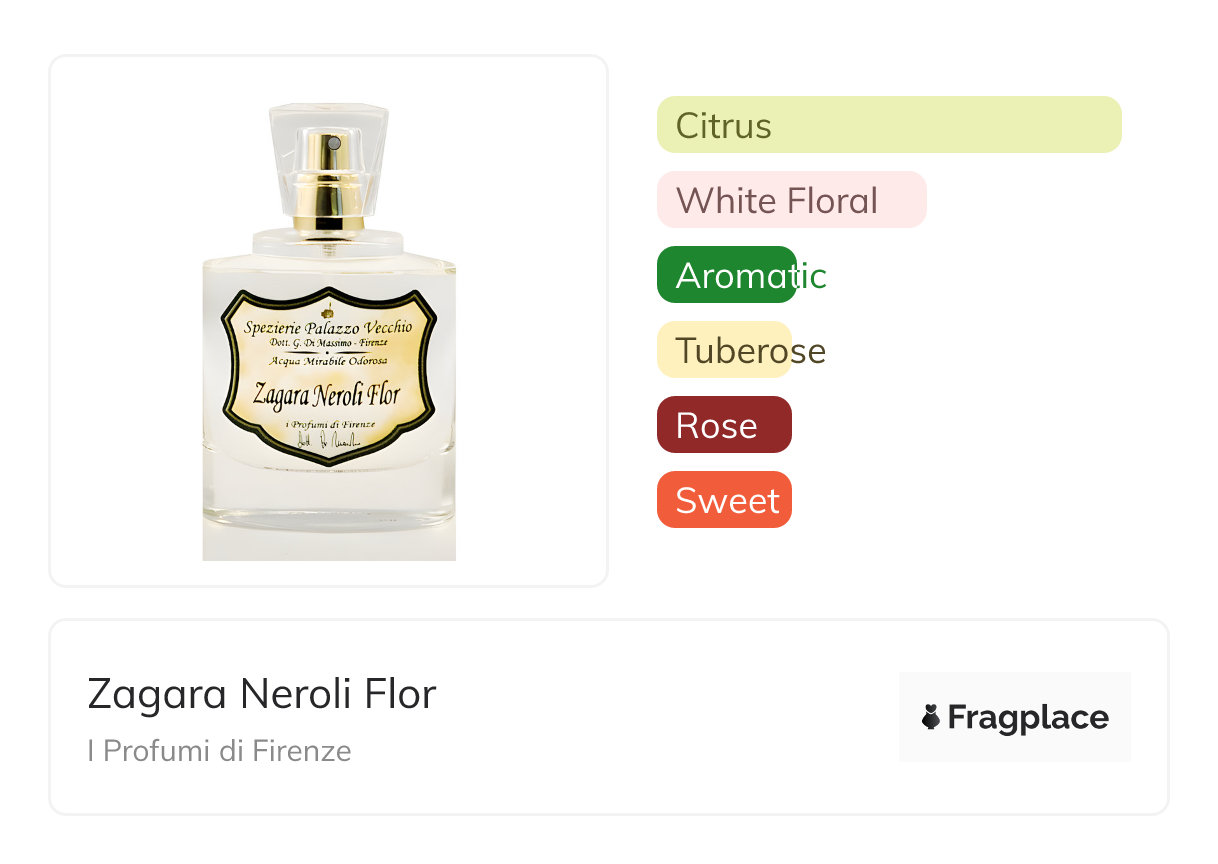Screen dimensions: 1218x864
Task: Click the Dott. G. Di Massimo line on the label
Action: coord(329,344)
